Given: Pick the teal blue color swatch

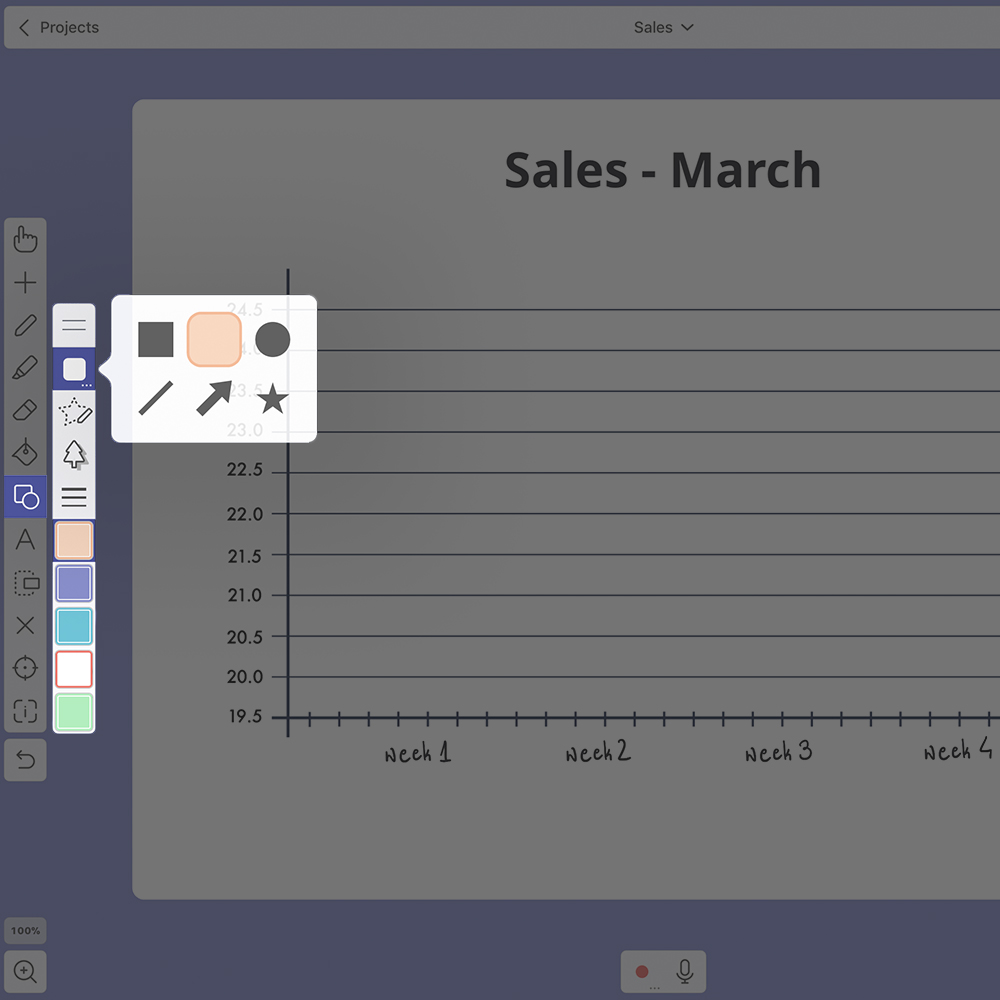Looking at the screenshot, I should click(74, 626).
